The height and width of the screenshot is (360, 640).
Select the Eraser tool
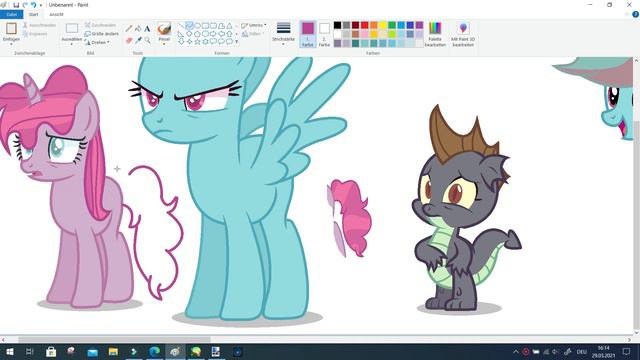(129, 40)
